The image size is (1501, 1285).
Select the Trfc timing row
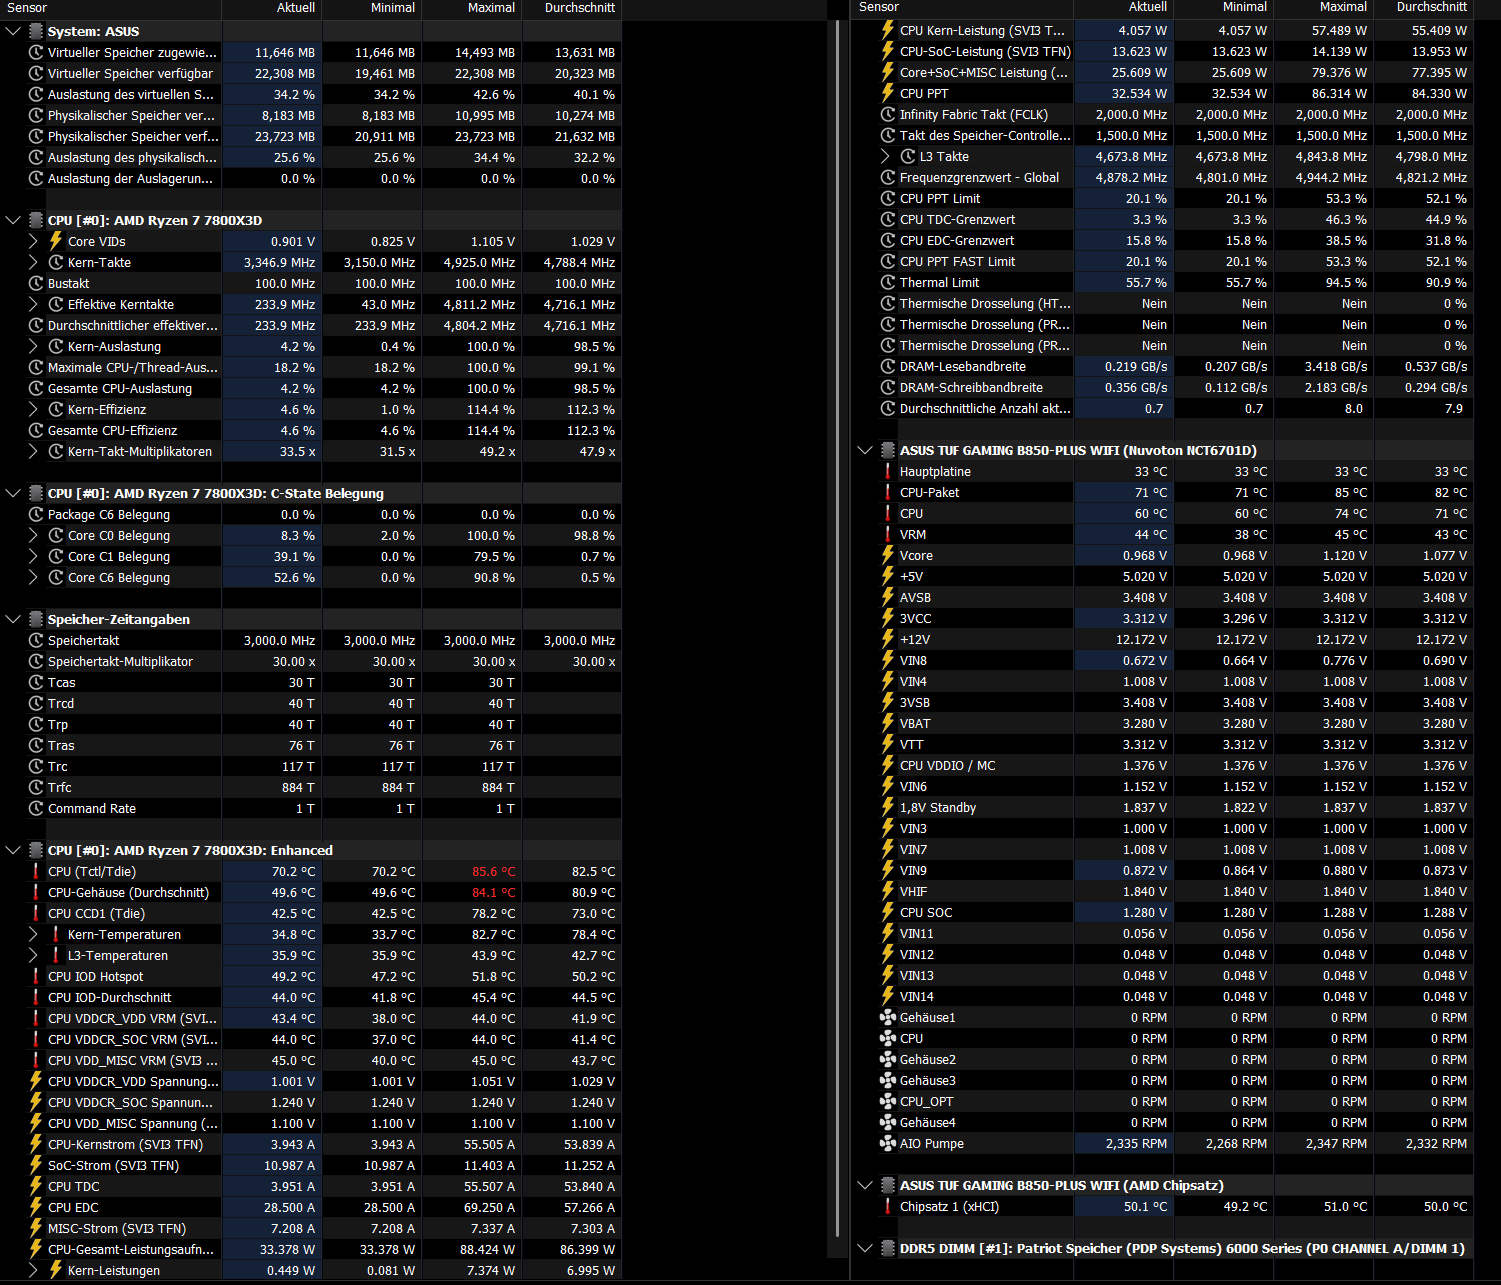pyautogui.click(x=311, y=787)
